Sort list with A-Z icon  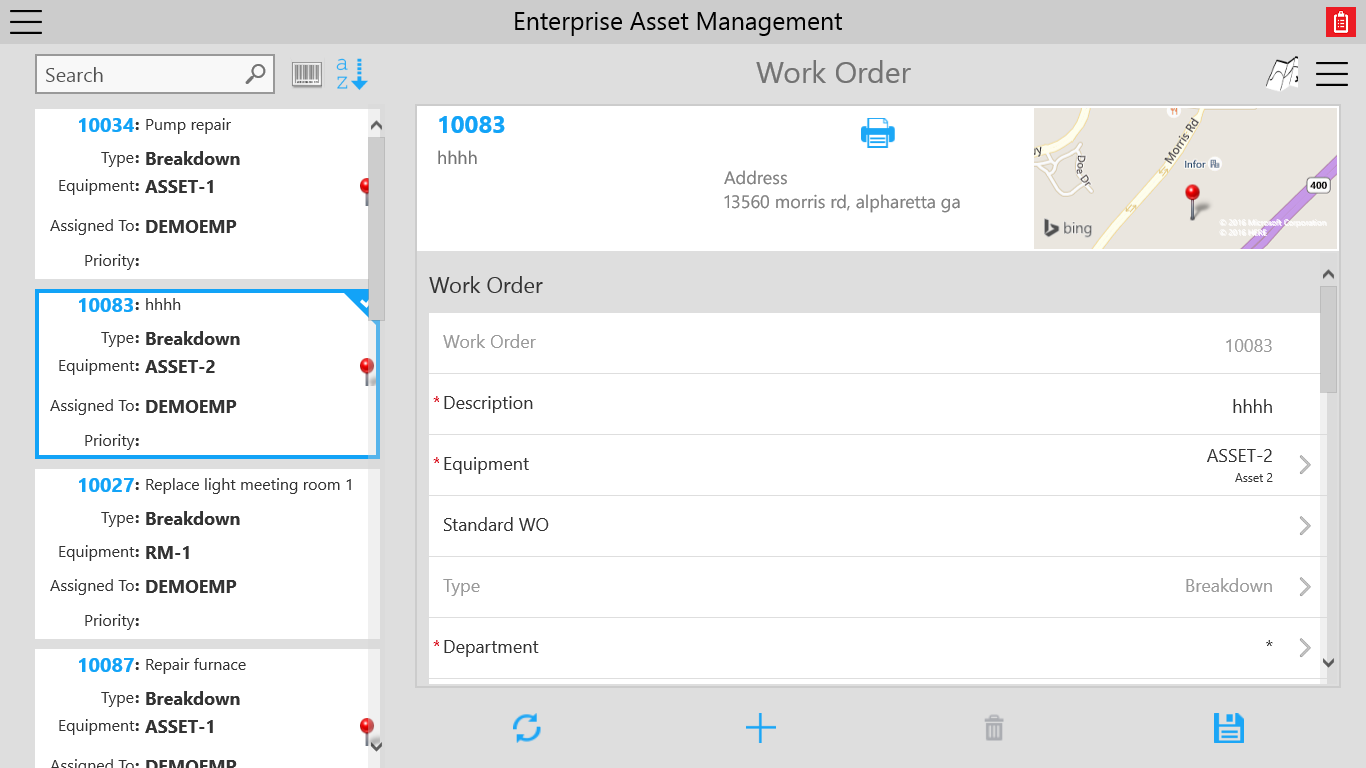pyautogui.click(x=352, y=74)
